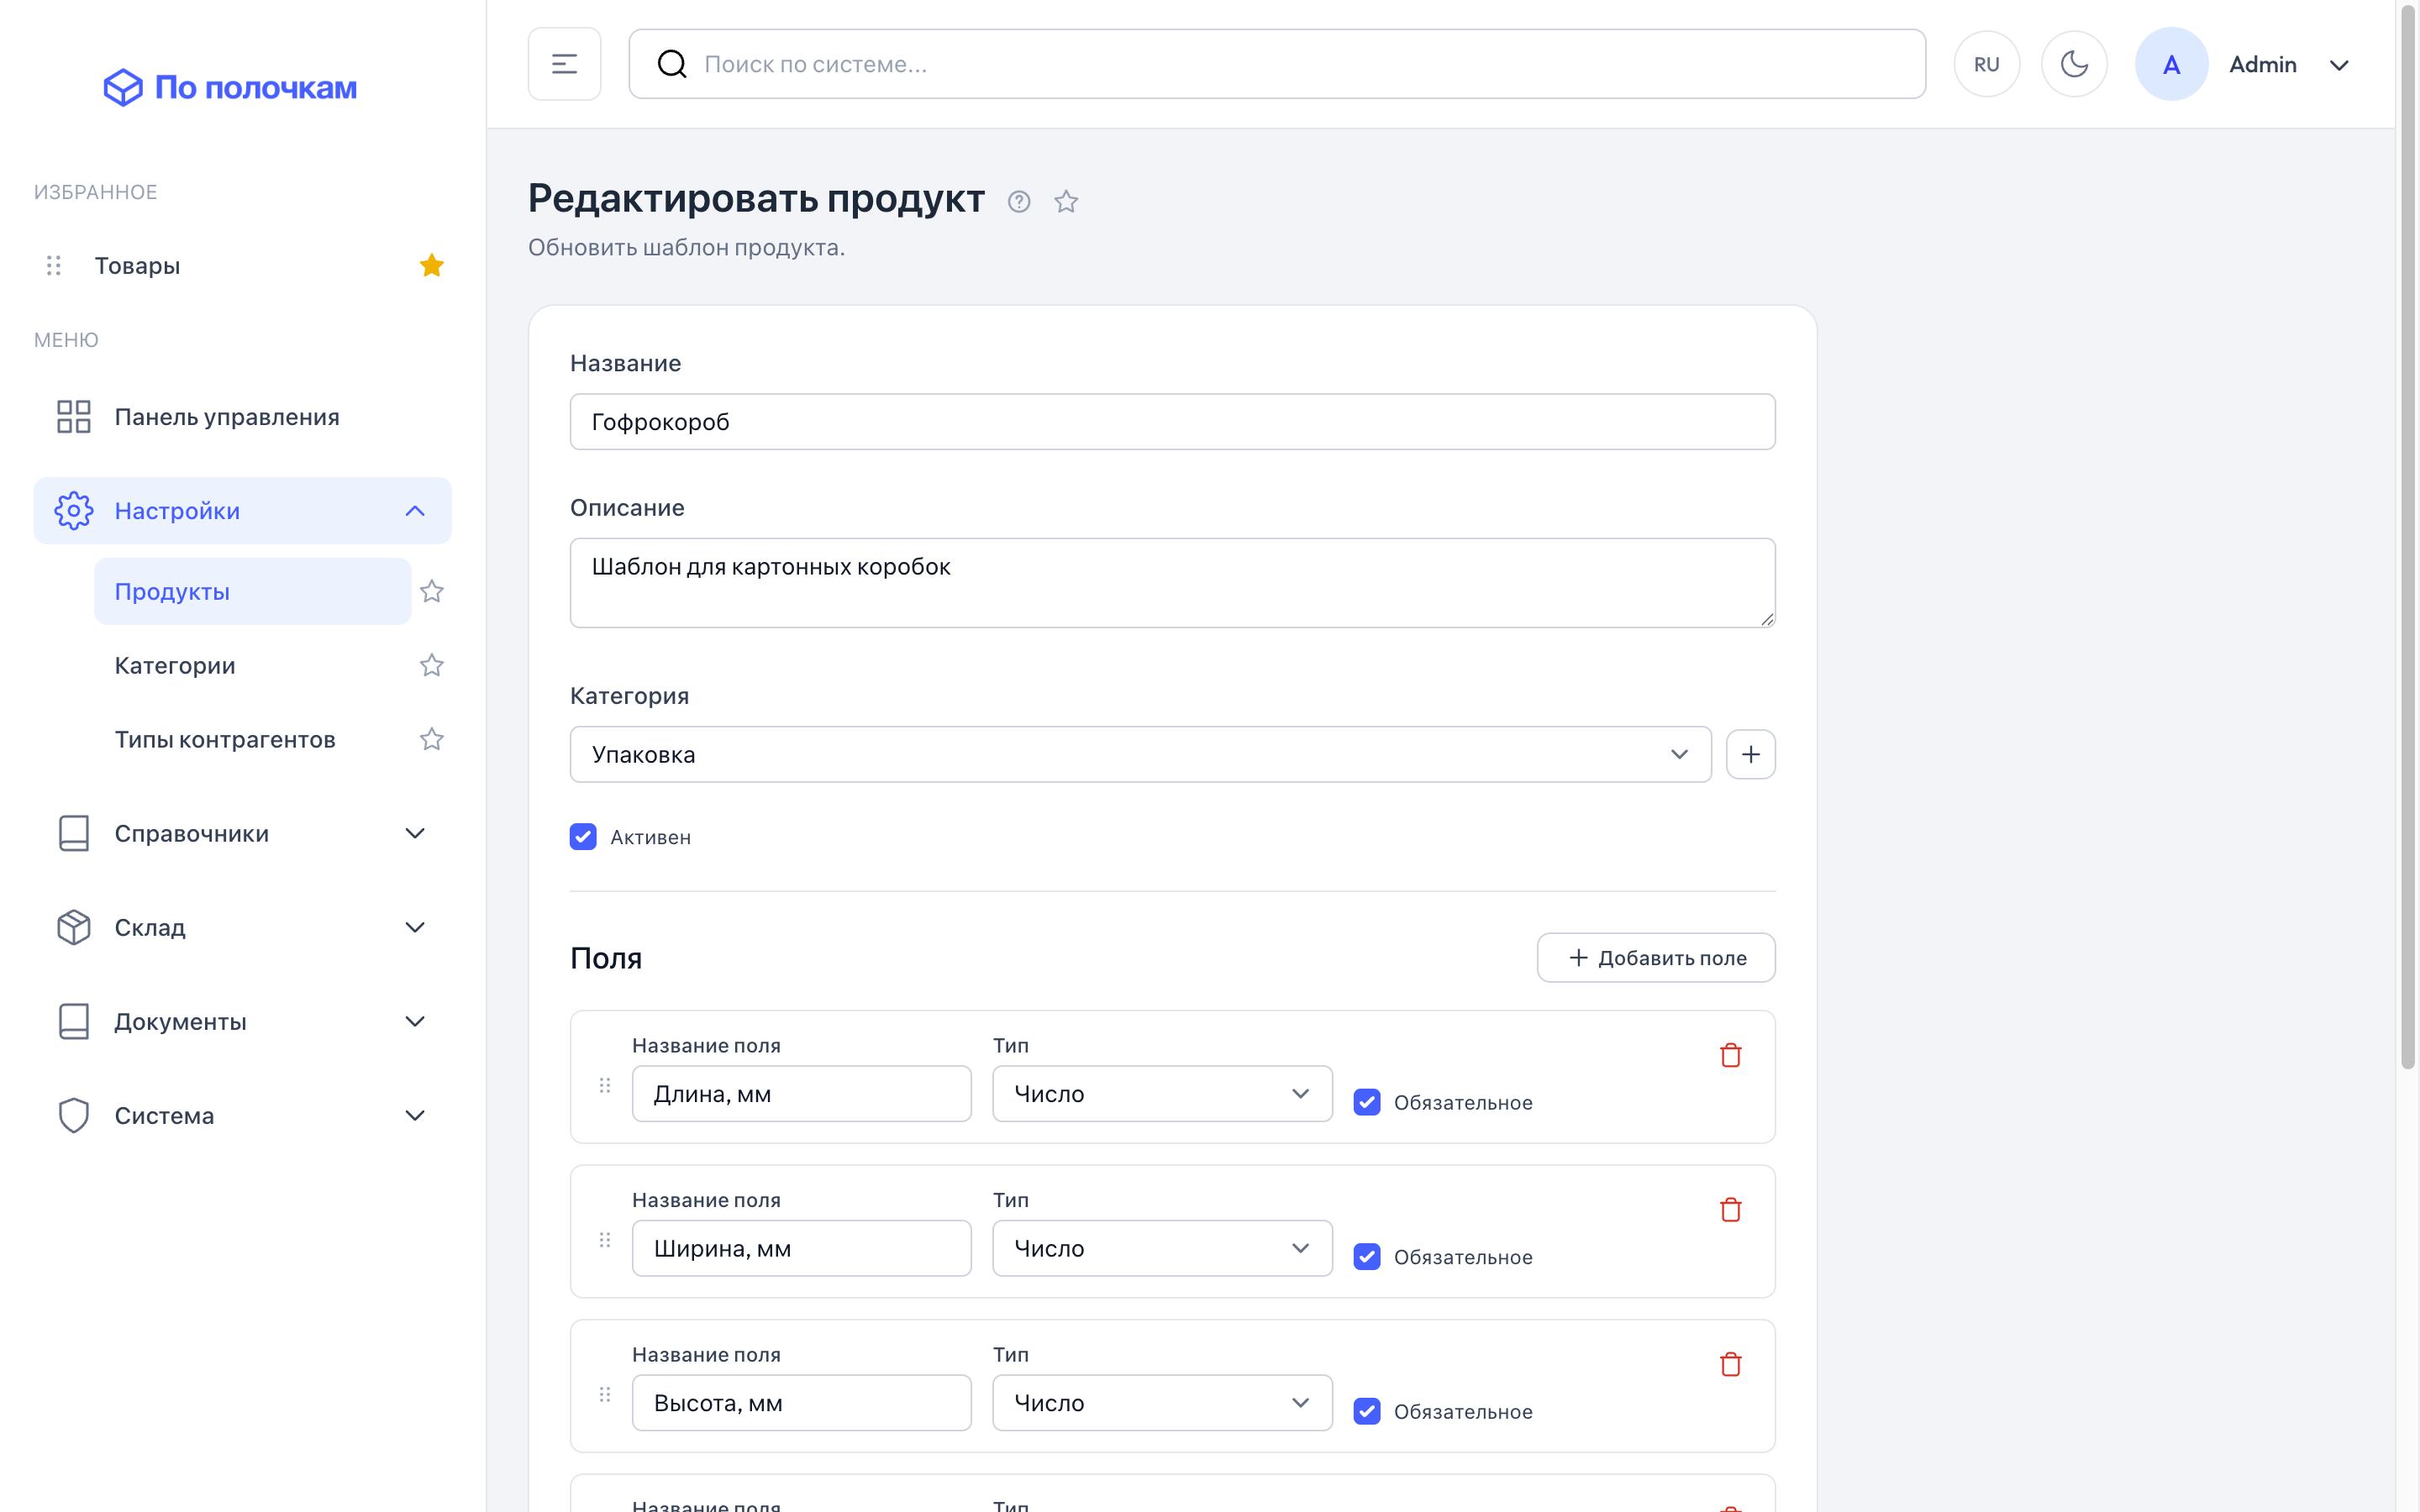Grab drag handle of Длина, мм row
The width and height of the screenshot is (2420, 1512).
[x=605, y=1085]
